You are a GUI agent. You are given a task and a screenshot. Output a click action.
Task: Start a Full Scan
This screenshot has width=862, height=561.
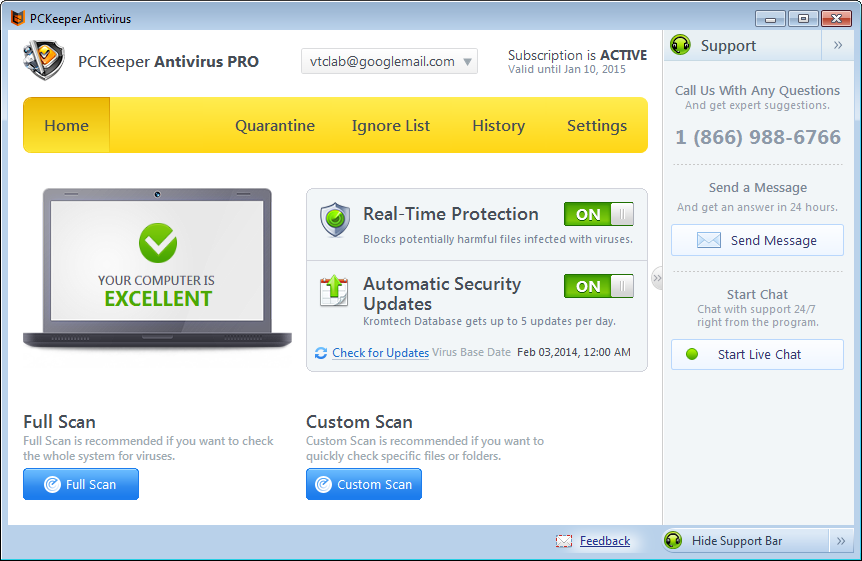point(81,484)
